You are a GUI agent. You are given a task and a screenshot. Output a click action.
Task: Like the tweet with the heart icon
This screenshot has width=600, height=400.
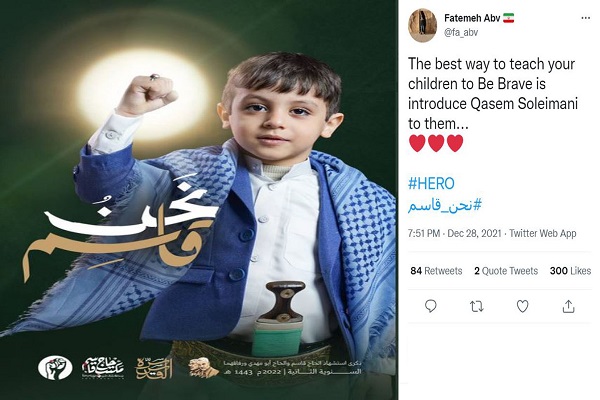pos(522,306)
